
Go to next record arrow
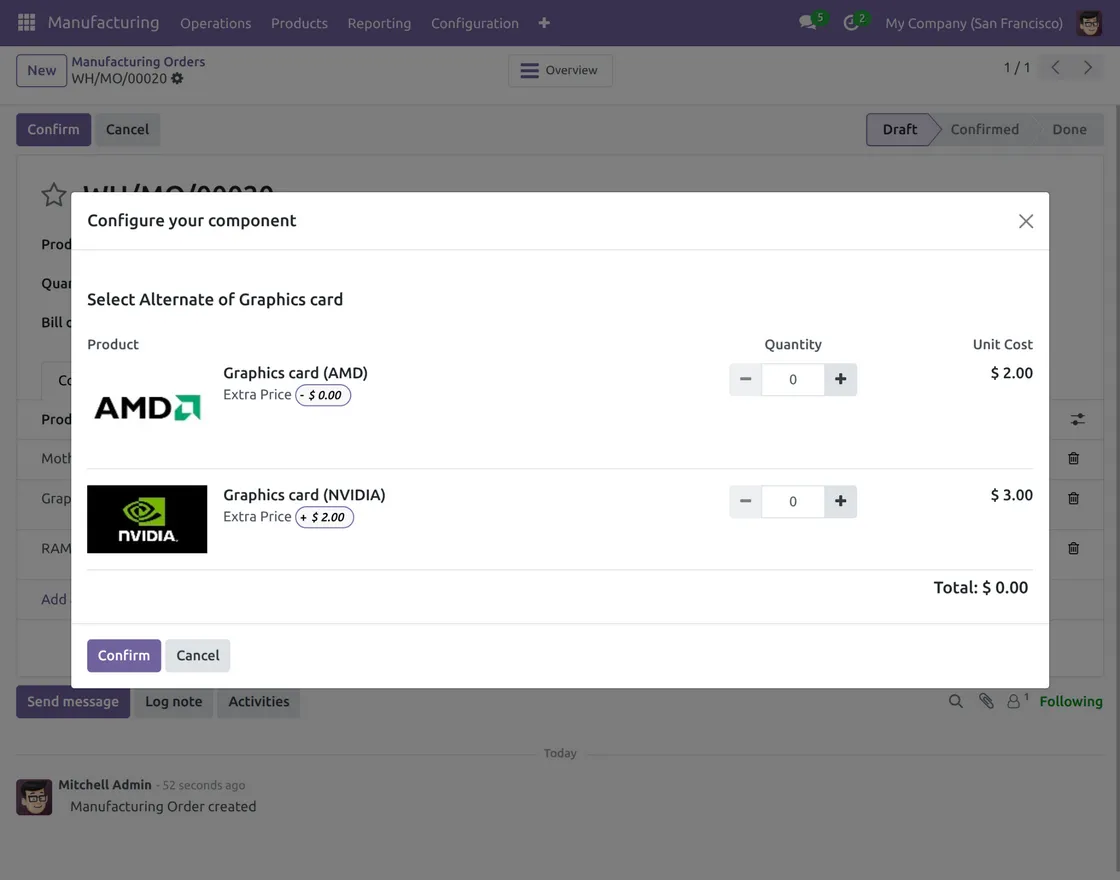coord(1088,68)
